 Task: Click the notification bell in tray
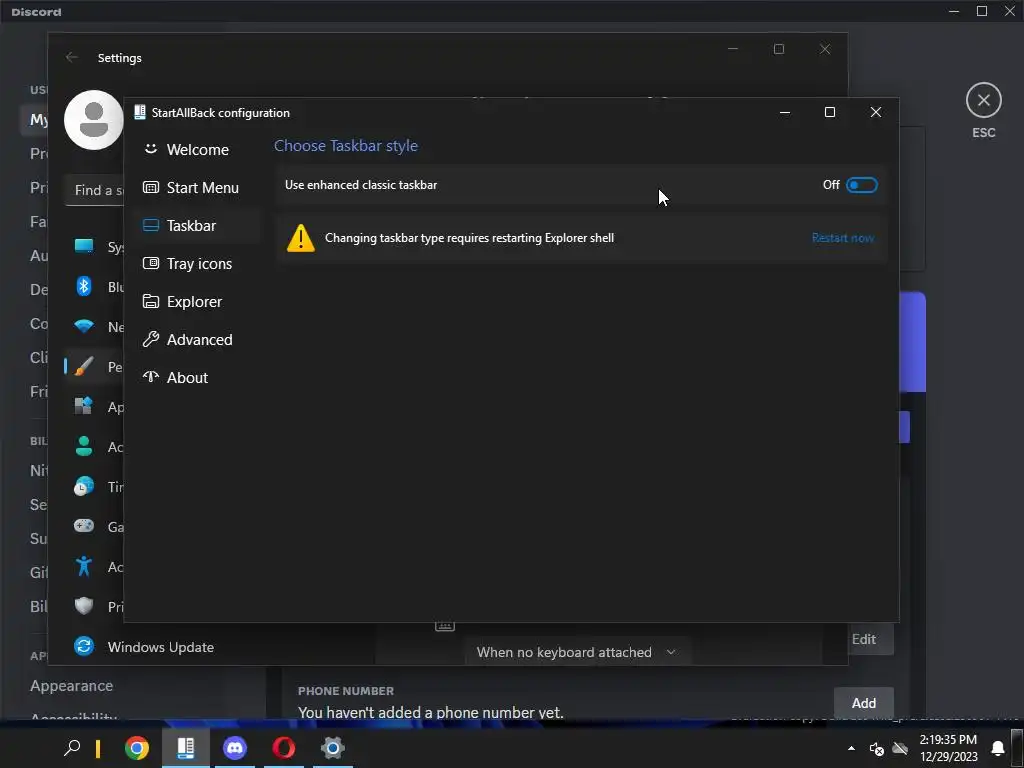click(x=998, y=748)
